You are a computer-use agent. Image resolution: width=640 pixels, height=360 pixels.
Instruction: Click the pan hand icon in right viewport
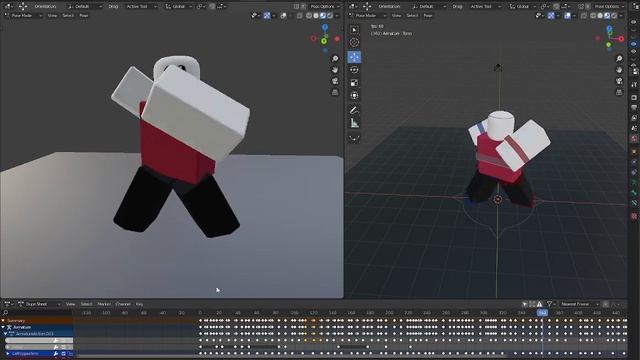click(619, 70)
